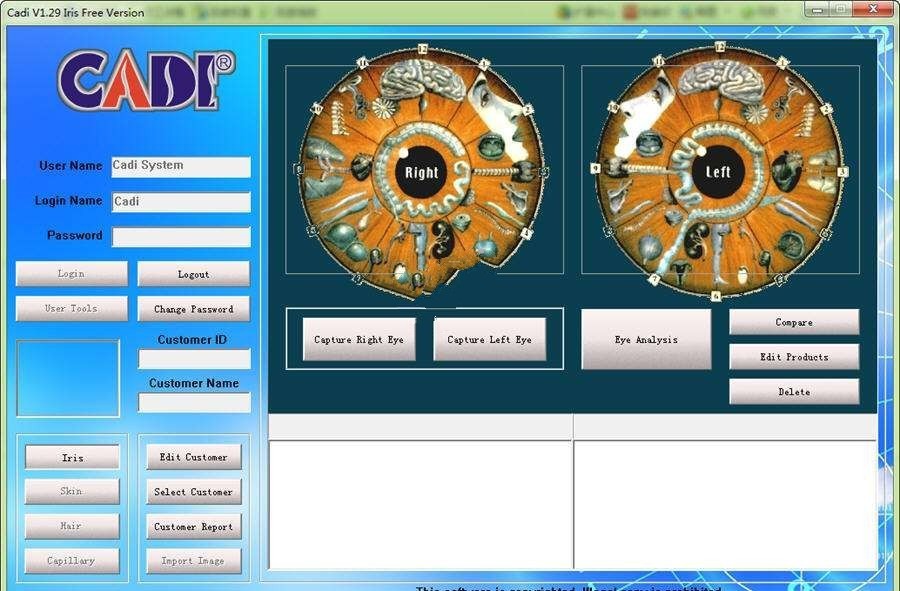Click the Login button
The height and width of the screenshot is (591, 900).
[x=72, y=274]
